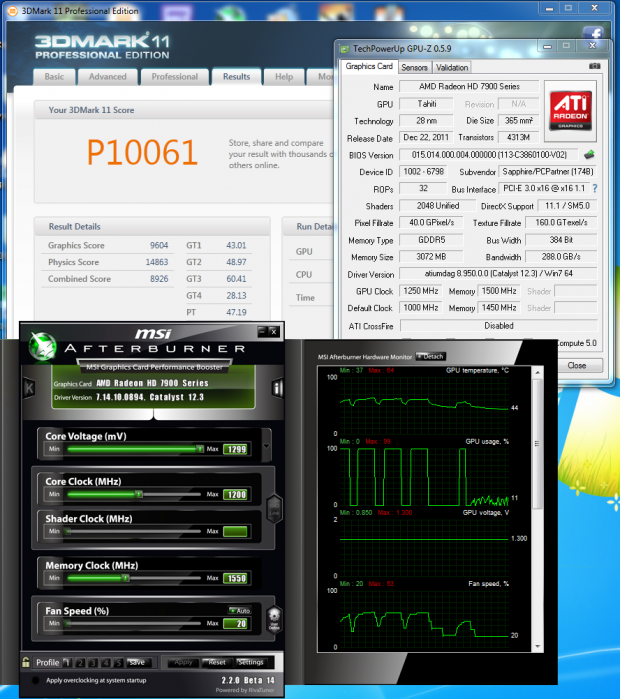Click the Memory Clock value field 1550
Image resolution: width=620 pixels, height=699 pixels.
coord(236,578)
